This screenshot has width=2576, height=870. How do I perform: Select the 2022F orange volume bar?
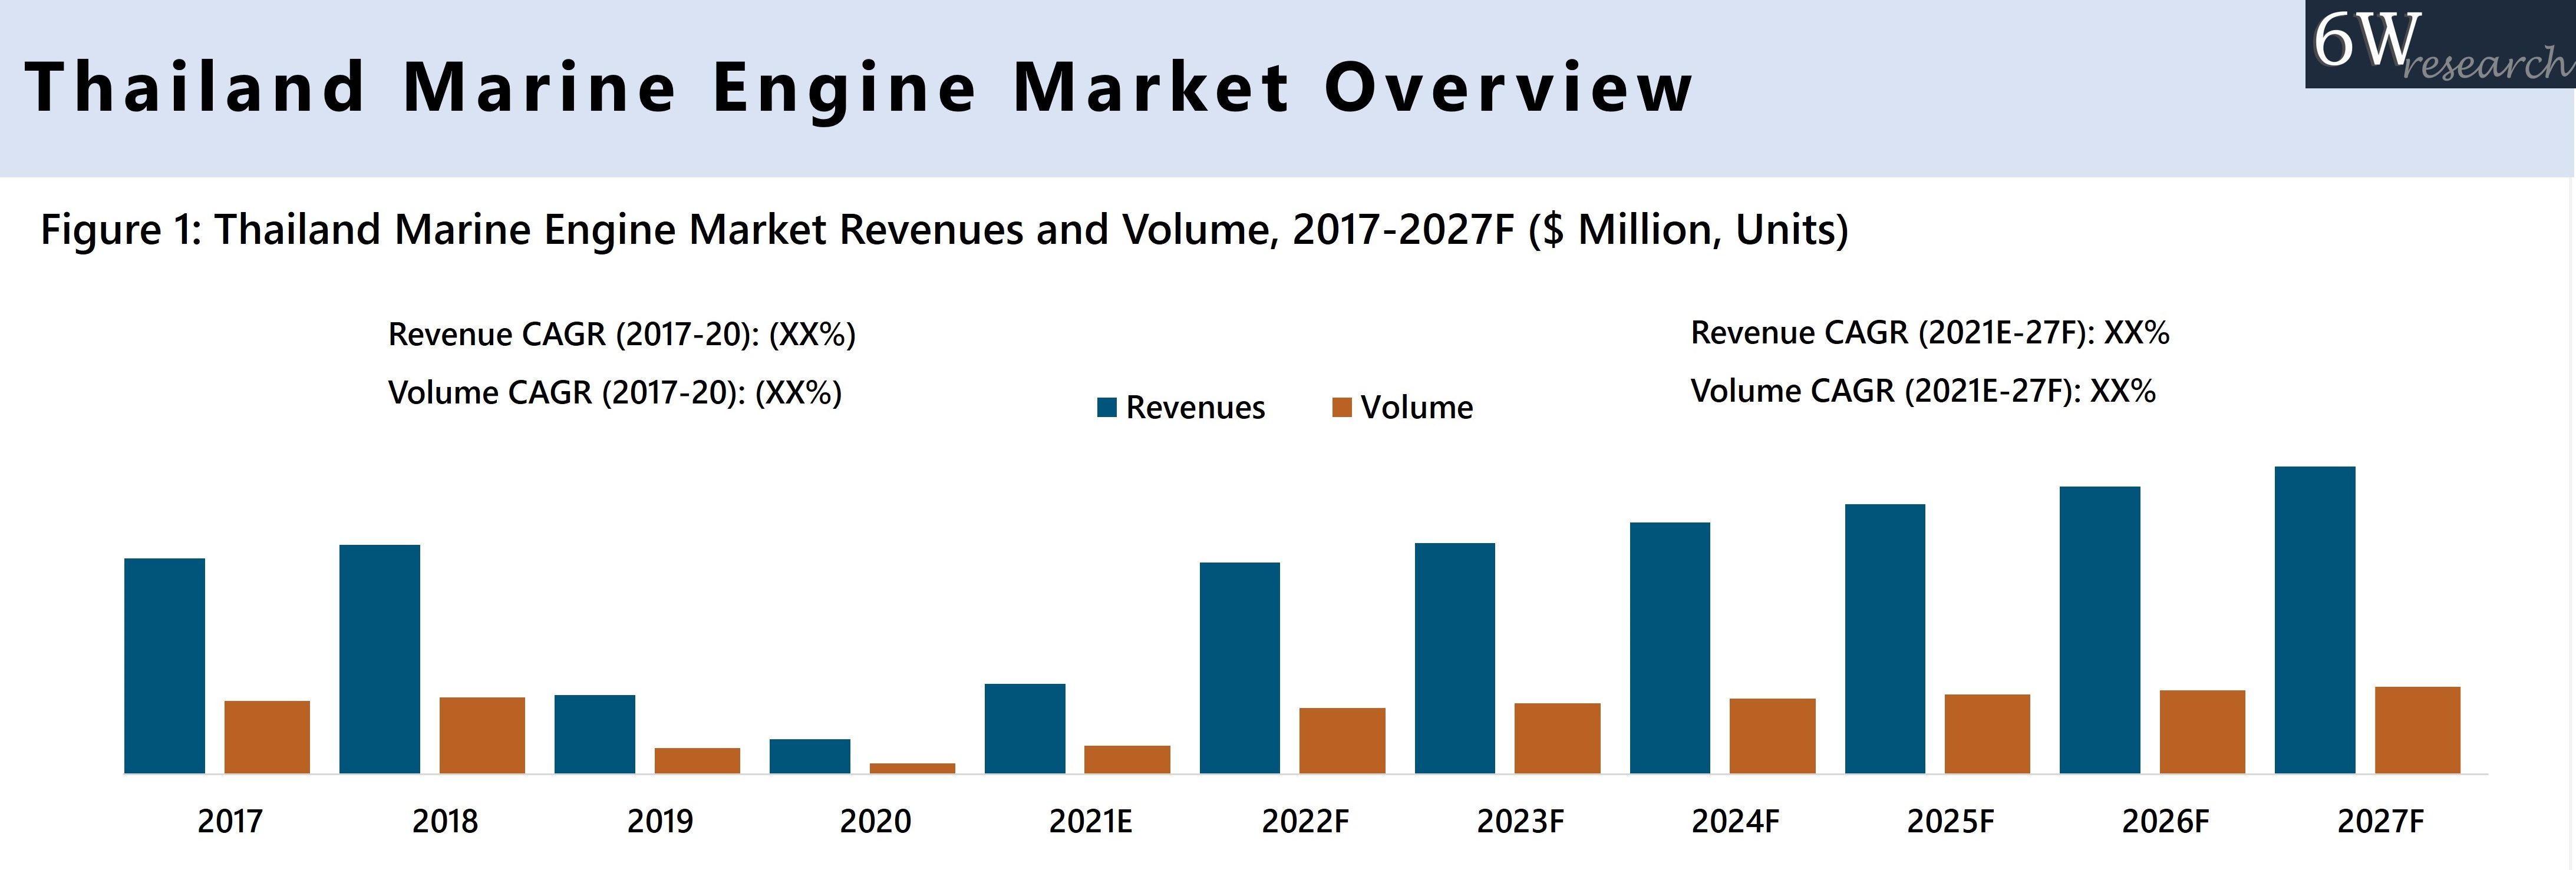click(1342, 740)
